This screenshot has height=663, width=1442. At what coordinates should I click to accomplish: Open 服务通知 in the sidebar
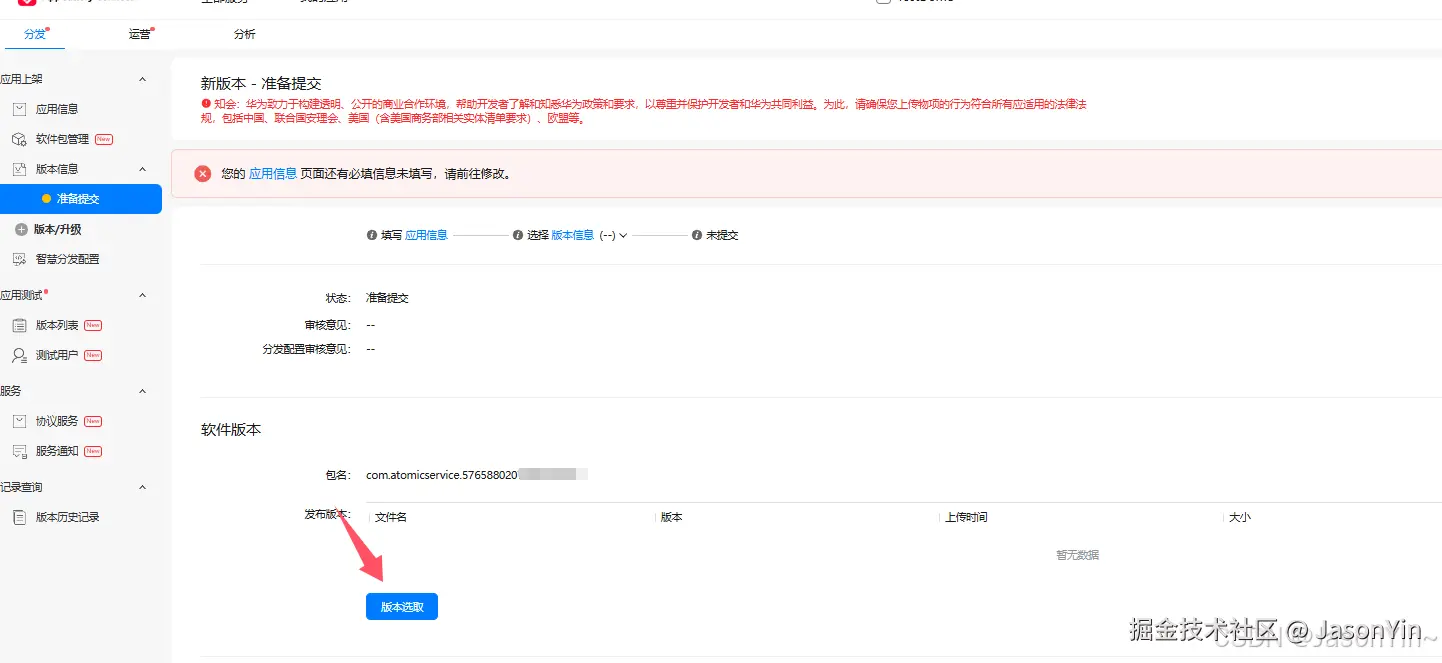tap(57, 451)
